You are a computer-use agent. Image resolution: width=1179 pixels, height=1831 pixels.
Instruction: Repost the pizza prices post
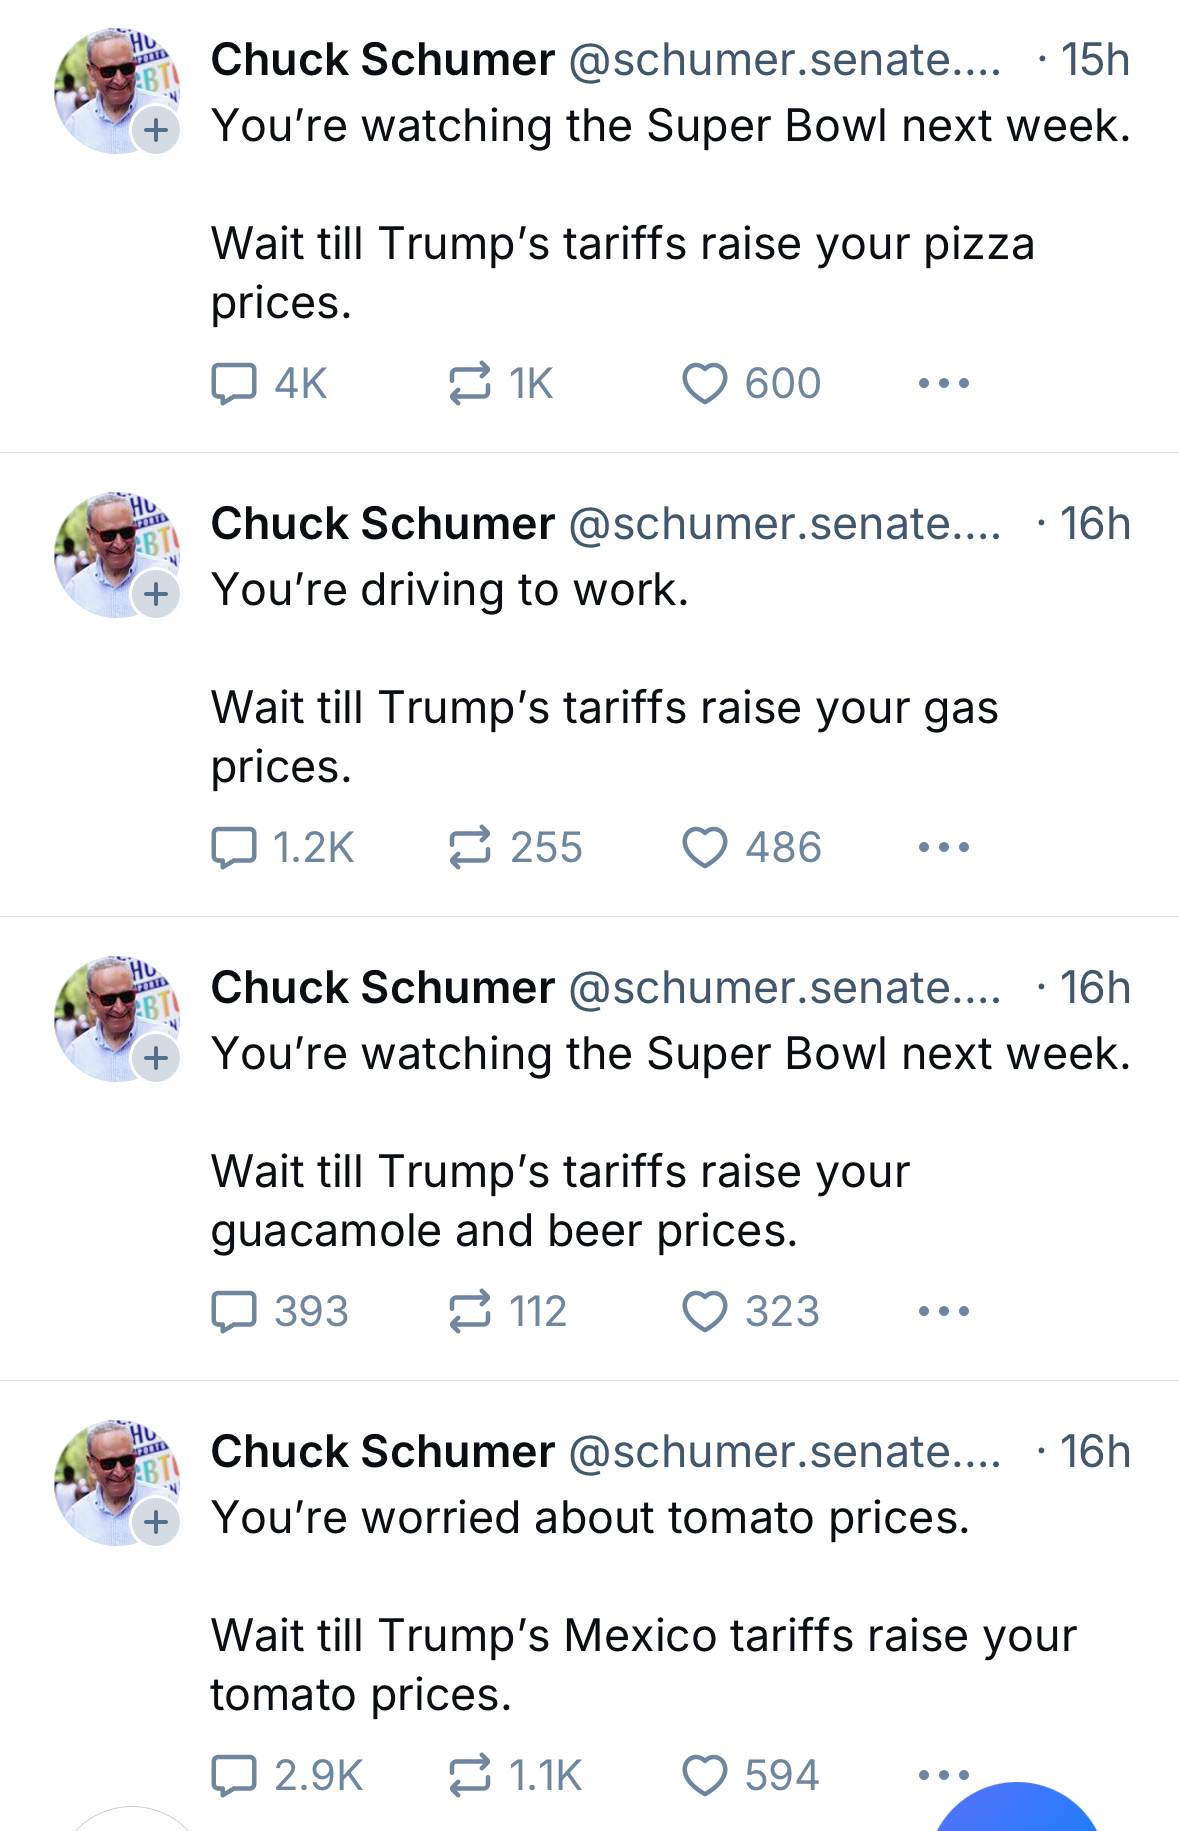pos(469,384)
